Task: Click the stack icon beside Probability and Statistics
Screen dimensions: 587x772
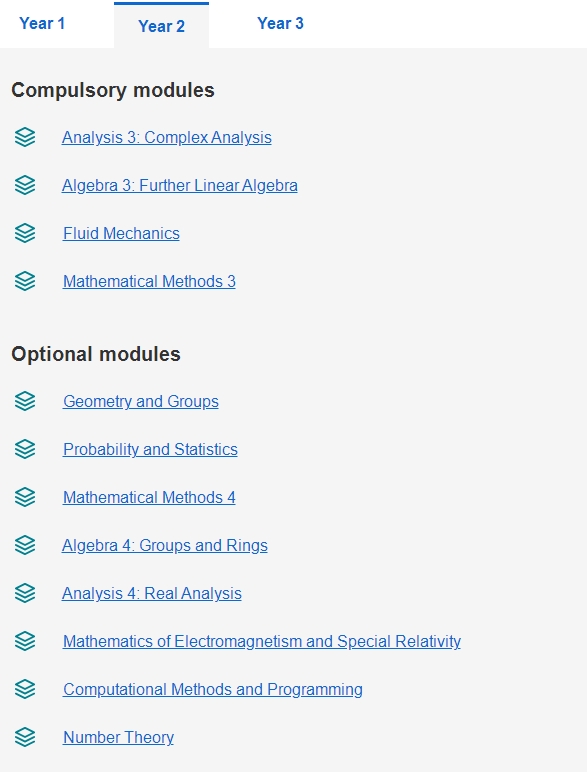Action: point(25,449)
